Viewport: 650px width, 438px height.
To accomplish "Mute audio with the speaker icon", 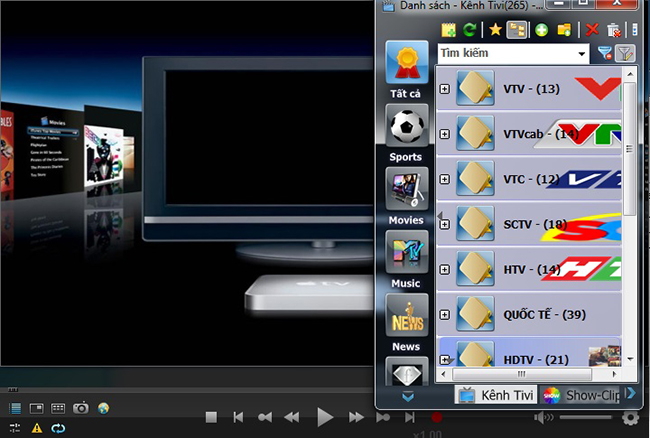I will coord(543,417).
